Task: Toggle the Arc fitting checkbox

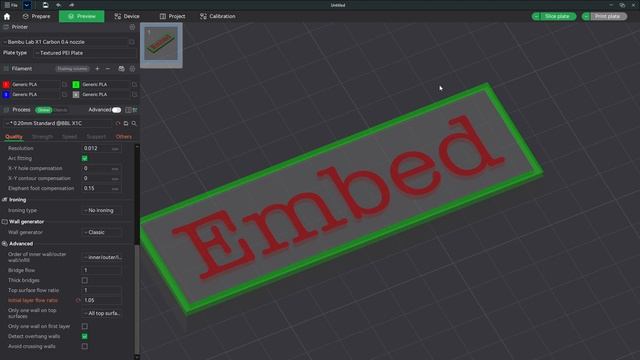Action: 84,158
